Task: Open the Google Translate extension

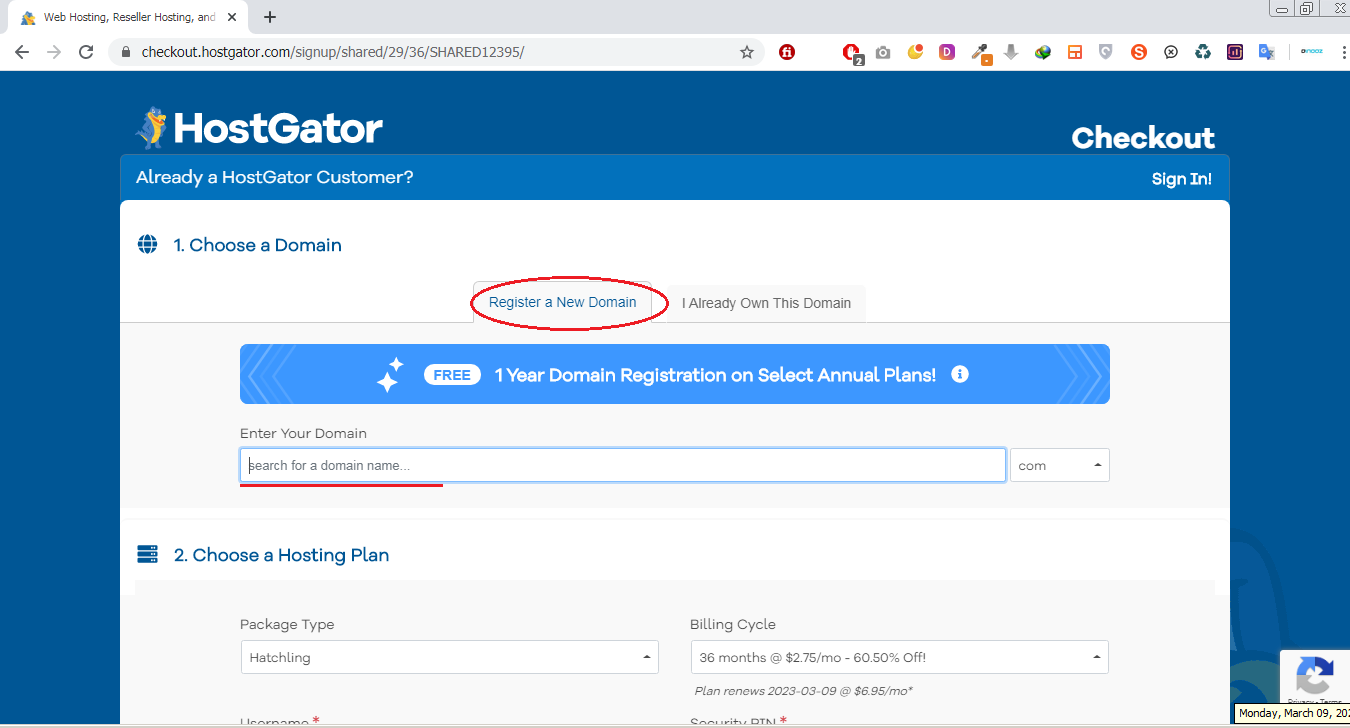Action: click(1266, 52)
